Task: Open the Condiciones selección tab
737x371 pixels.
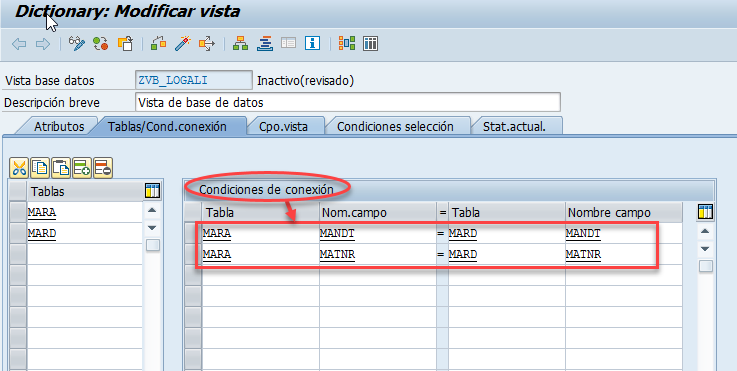Action: (395, 126)
